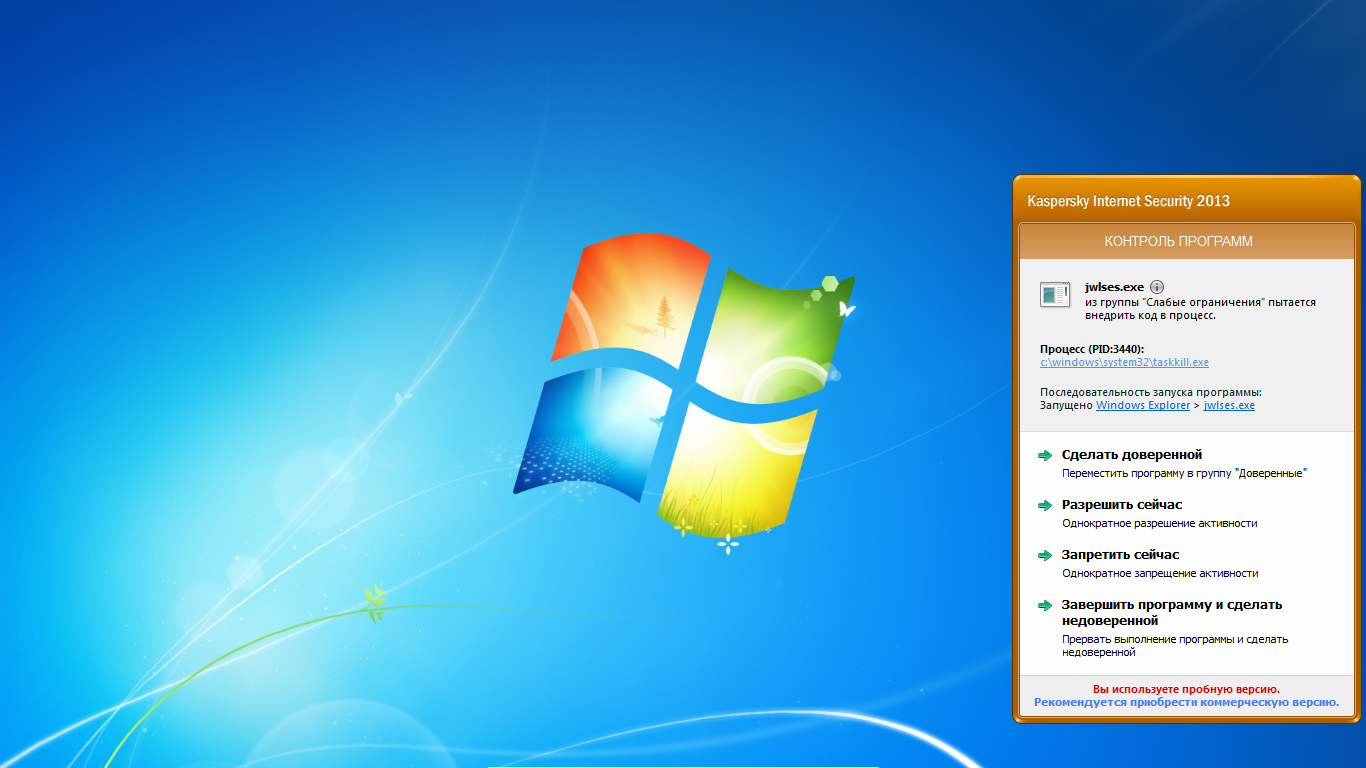Click the jwlses.exe program icon
The width and height of the screenshot is (1366, 768).
pos(1054,294)
